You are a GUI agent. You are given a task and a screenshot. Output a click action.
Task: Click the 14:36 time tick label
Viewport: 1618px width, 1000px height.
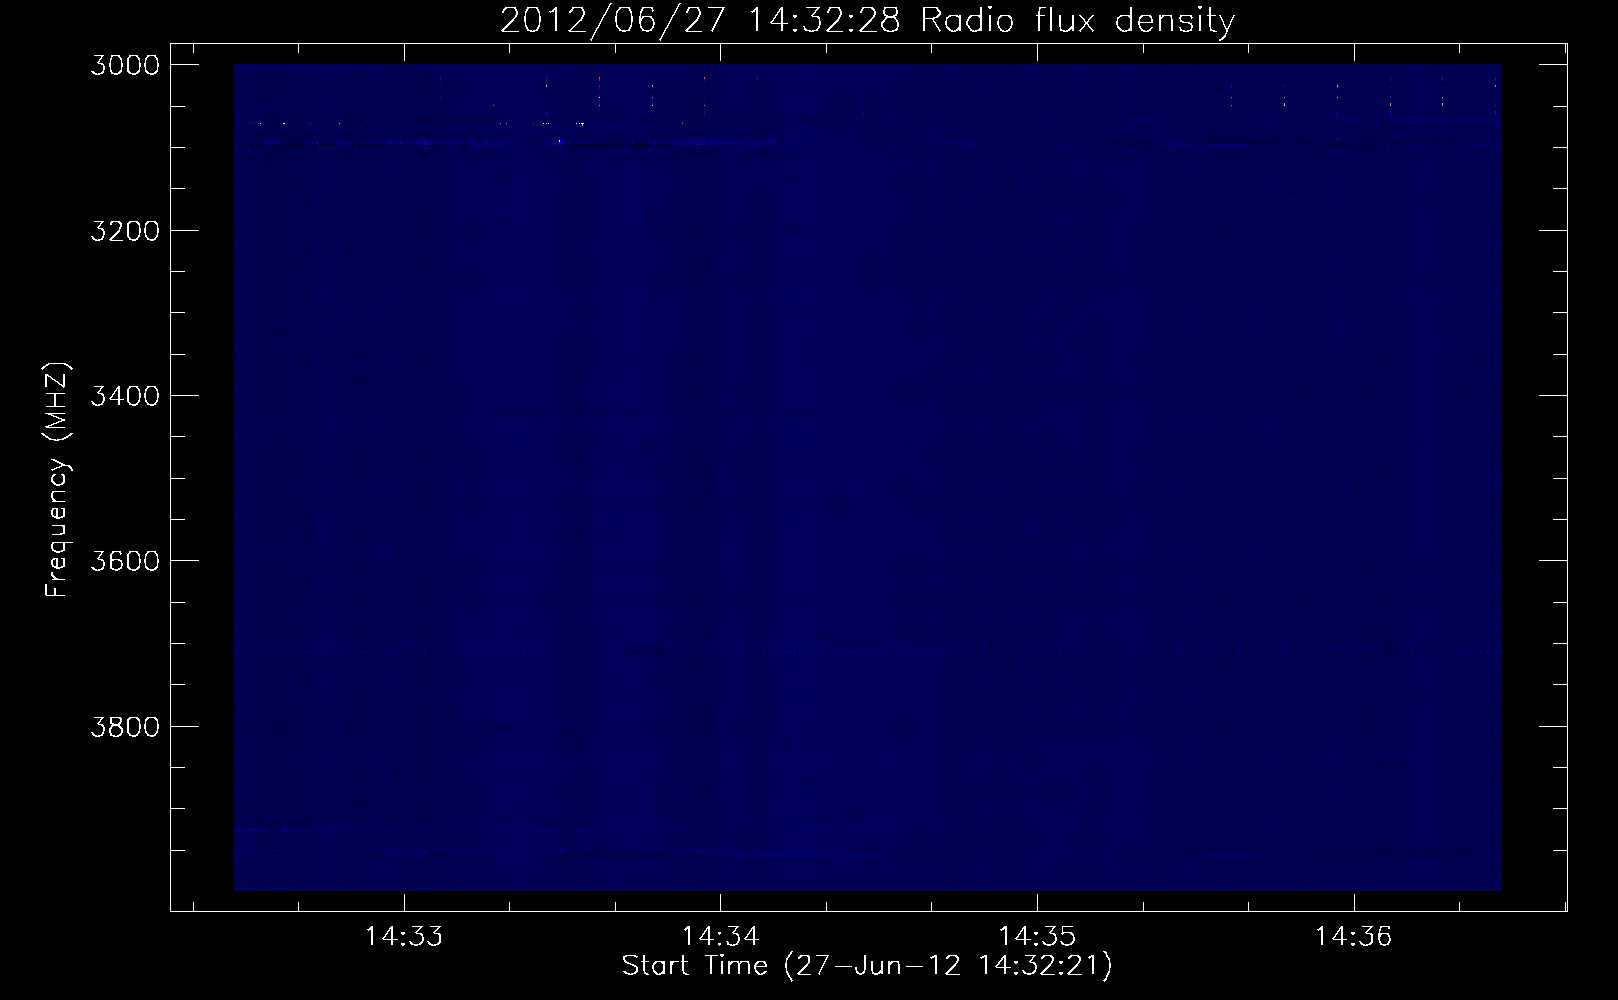(1354, 937)
